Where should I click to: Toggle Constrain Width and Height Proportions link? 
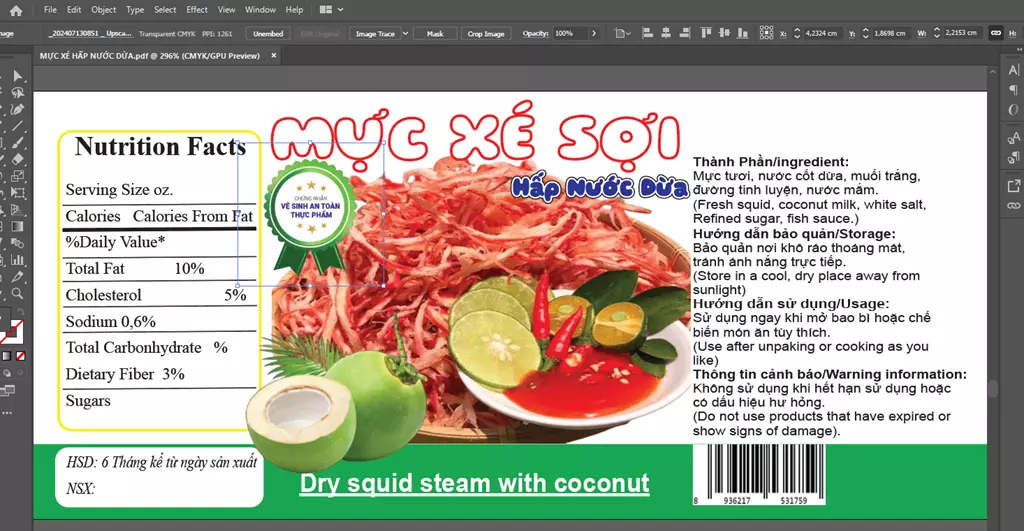996,33
